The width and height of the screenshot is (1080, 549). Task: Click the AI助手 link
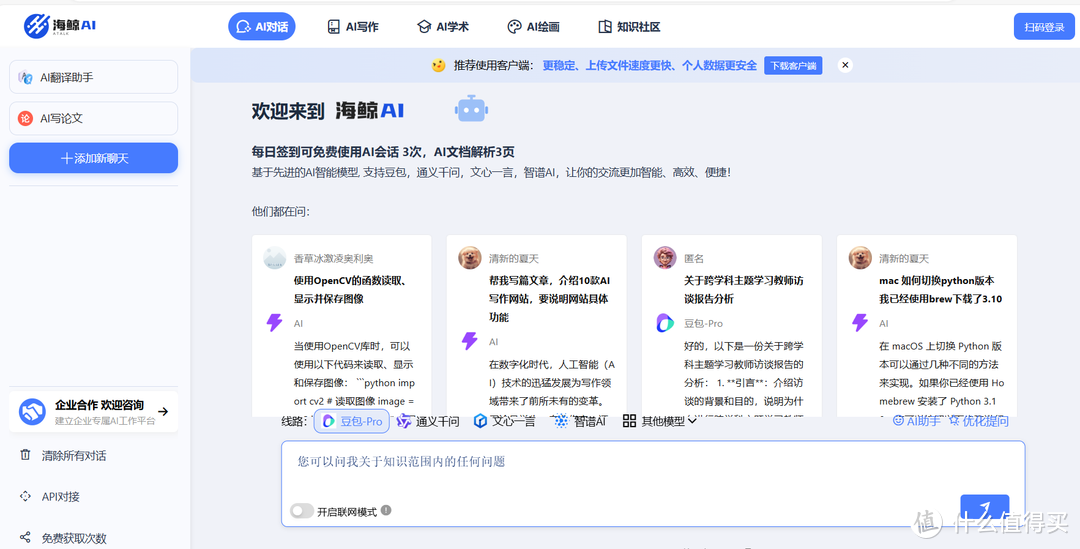(916, 421)
